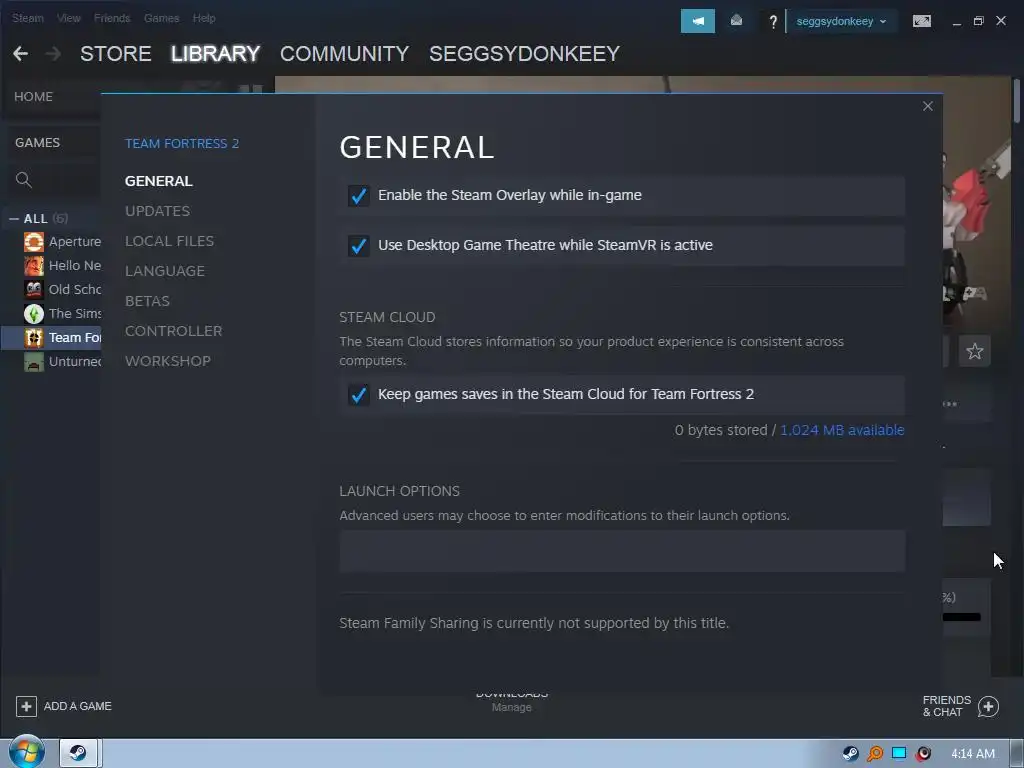Image resolution: width=1024 pixels, height=768 pixels.
Task: Click the back navigation arrow
Action: [21, 54]
